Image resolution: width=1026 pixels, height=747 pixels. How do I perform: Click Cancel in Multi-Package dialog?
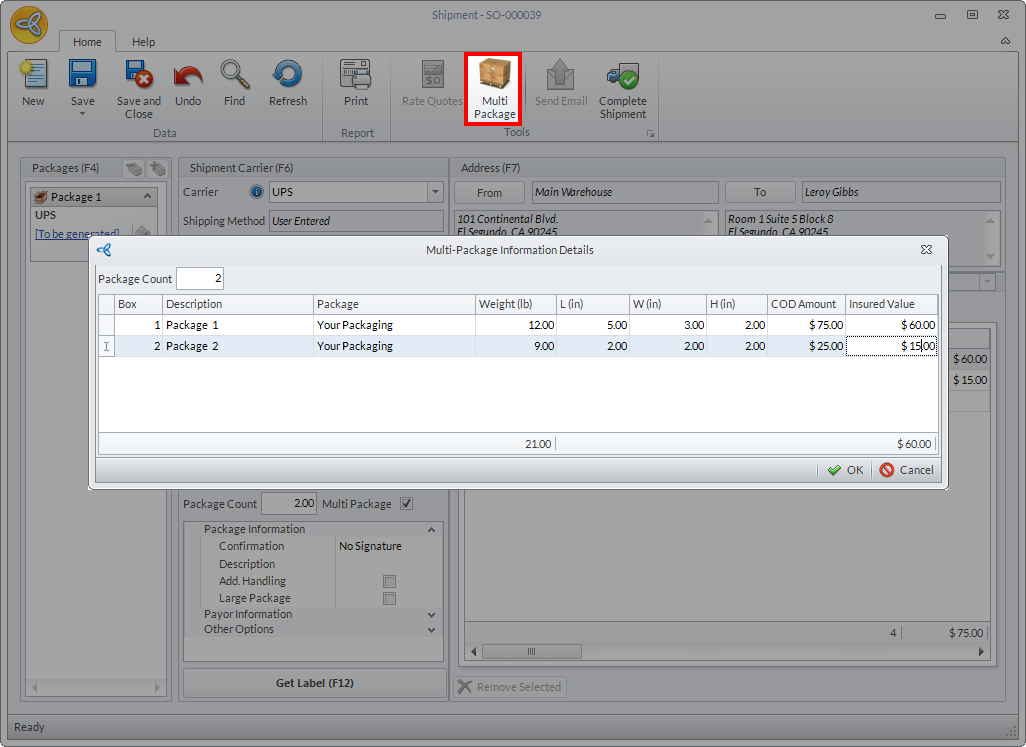click(906, 470)
